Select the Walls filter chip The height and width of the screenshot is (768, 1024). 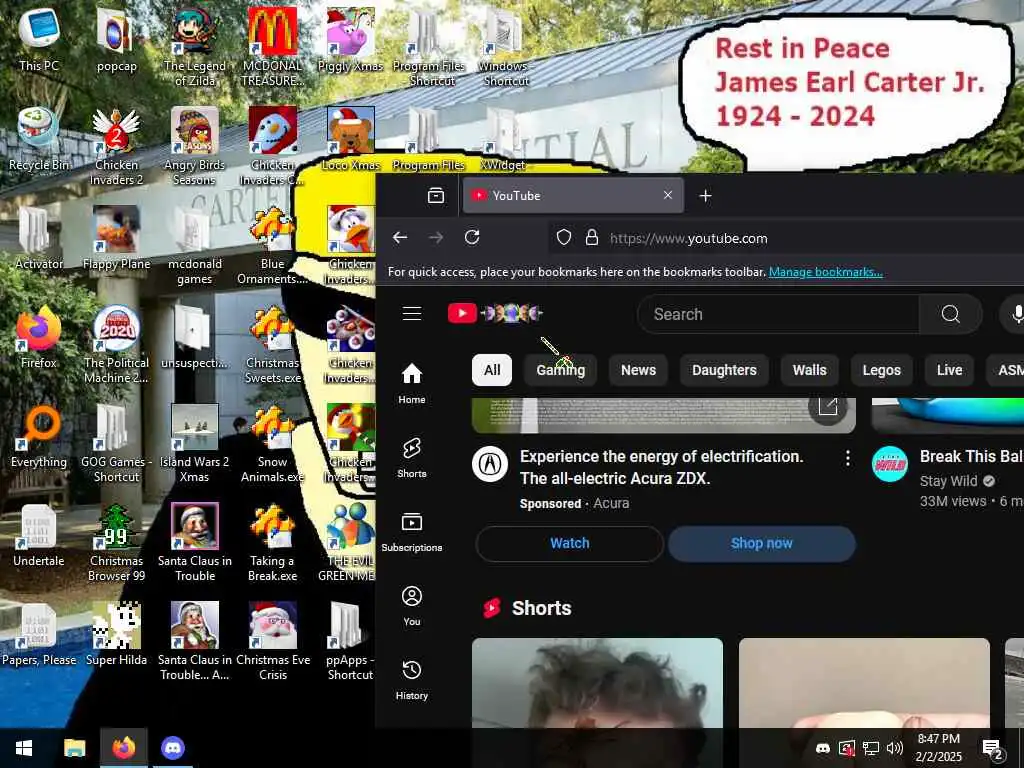[x=809, y=370]
